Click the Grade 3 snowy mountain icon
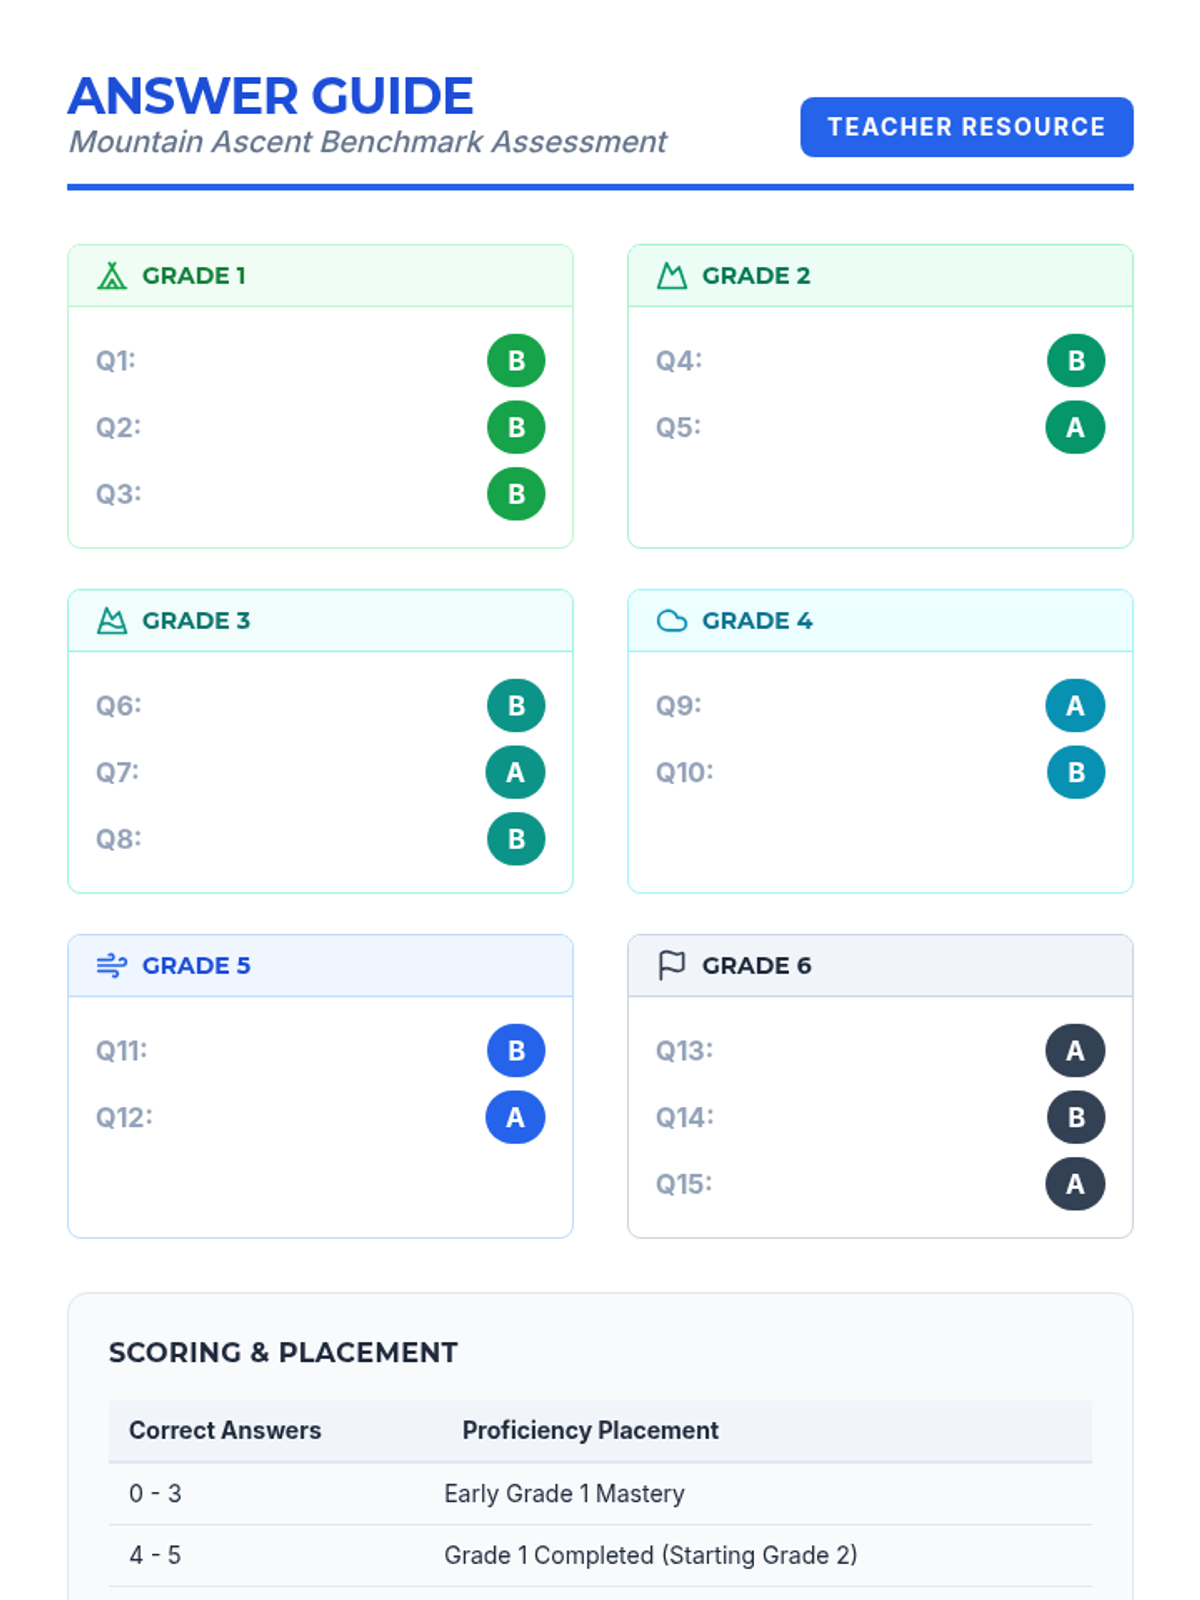Viewport: 1200px width, 1600px height. pyautogui.click(x=112, y=621)
